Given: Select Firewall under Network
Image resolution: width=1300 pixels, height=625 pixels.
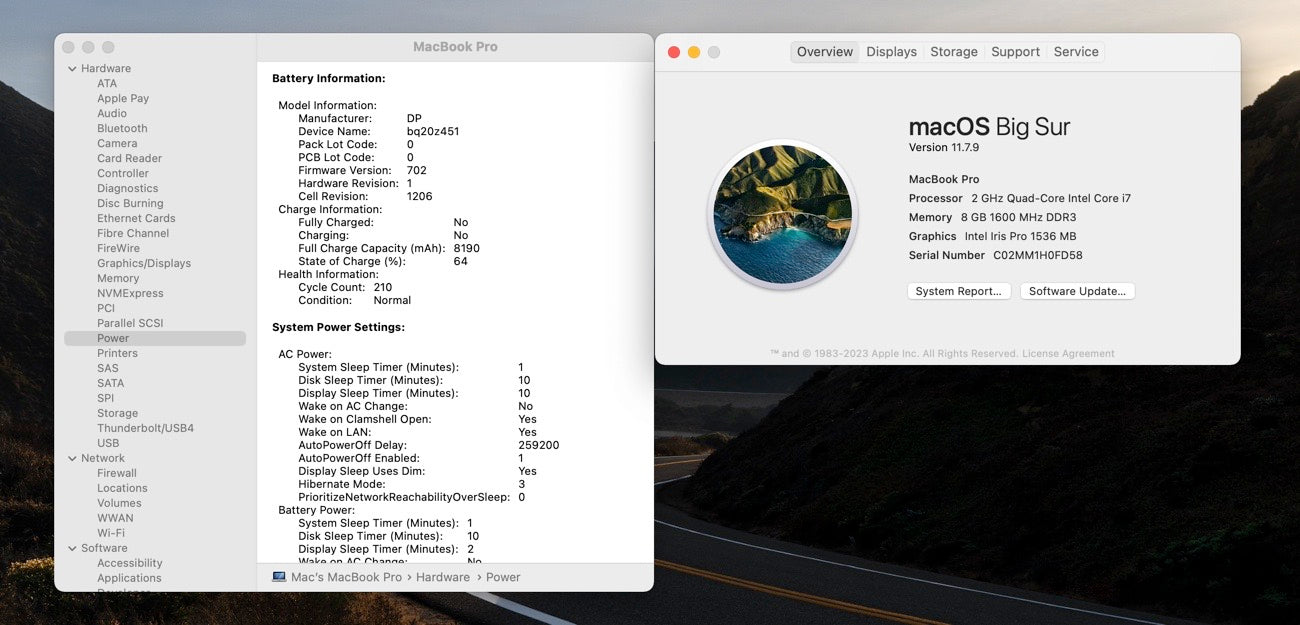Looking at the screenshot, I should tap(117, 474).
